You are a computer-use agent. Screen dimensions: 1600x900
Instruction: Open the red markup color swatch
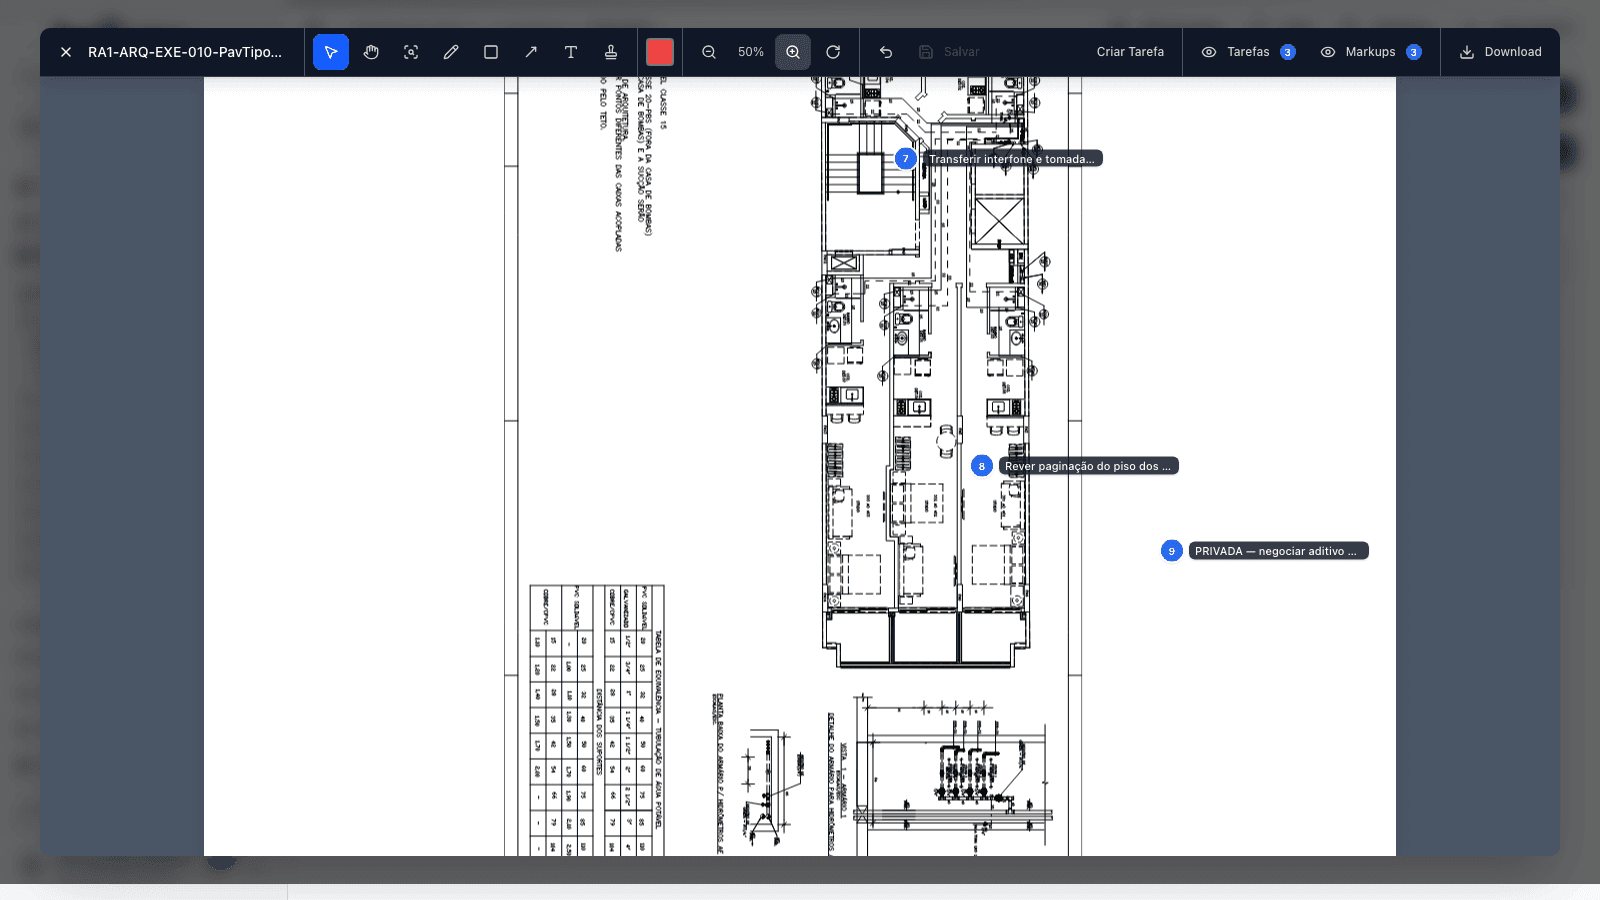click(x=660, y=52)
